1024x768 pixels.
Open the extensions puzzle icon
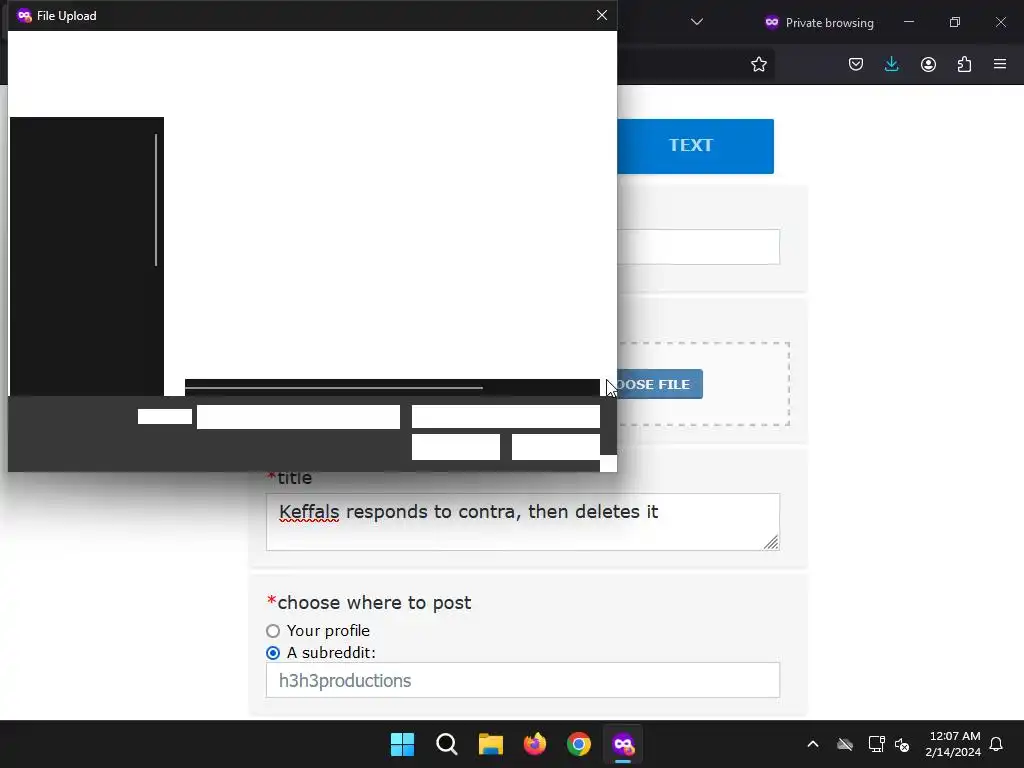coord(964,64)
